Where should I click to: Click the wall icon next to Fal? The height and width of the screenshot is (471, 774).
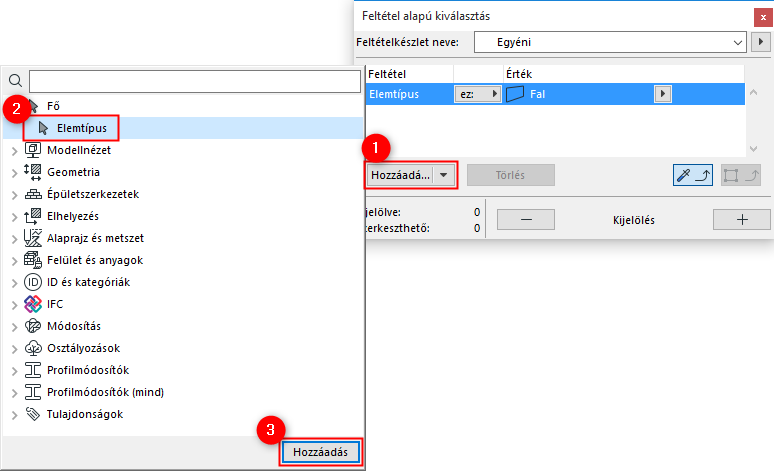coord(515,94)
